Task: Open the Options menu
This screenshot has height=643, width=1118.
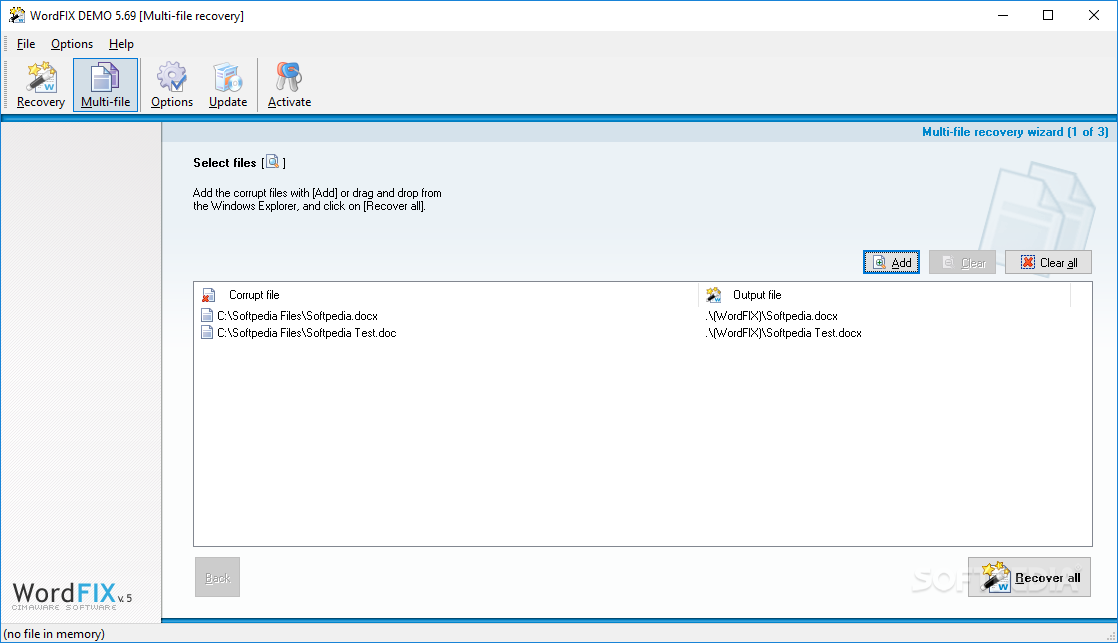Action: coord(72,43)
